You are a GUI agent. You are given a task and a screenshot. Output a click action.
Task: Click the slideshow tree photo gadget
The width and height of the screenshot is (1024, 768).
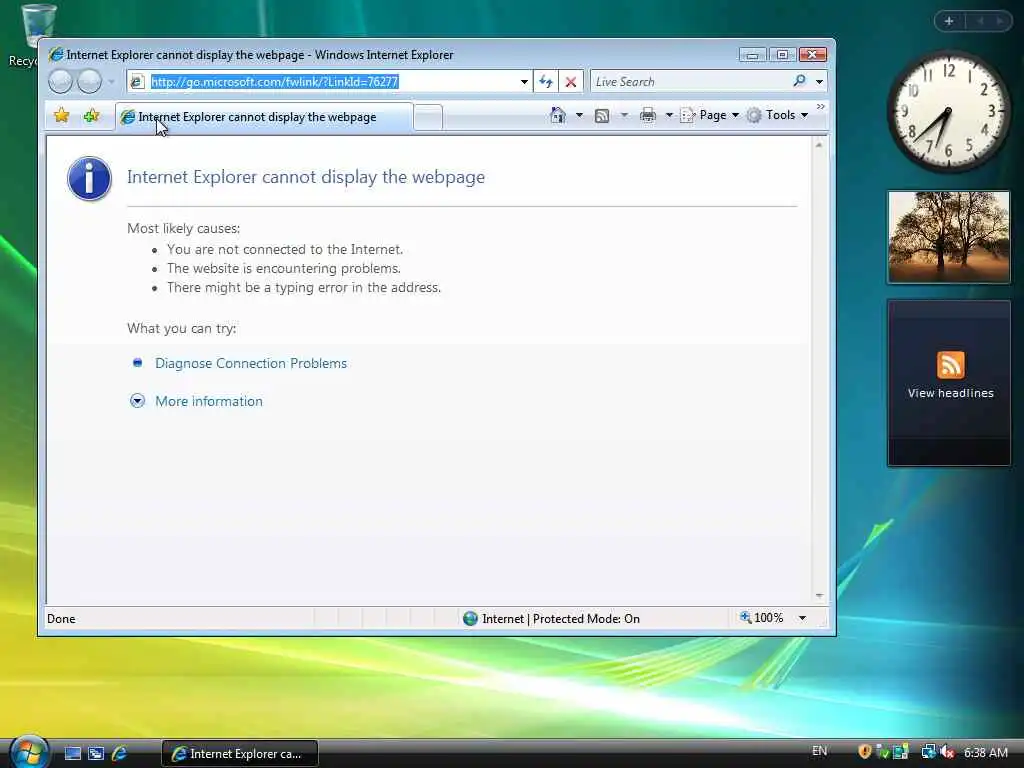click(949, 237)
